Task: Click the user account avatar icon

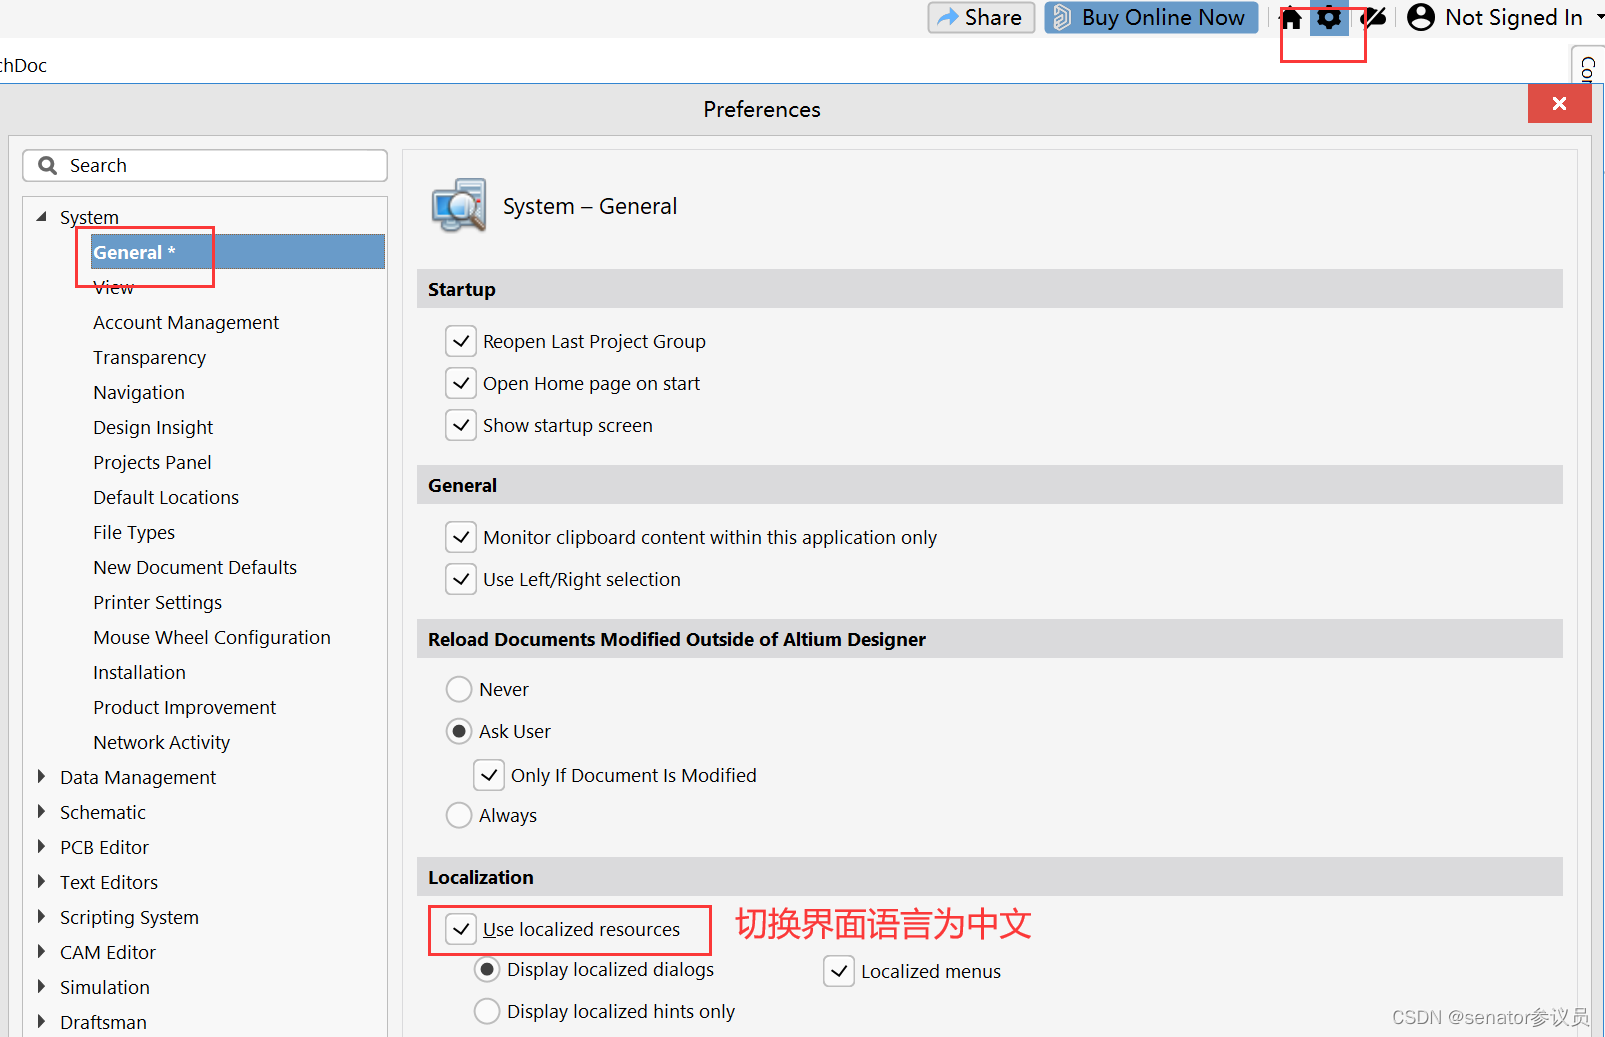Action: coord(1420,17)
